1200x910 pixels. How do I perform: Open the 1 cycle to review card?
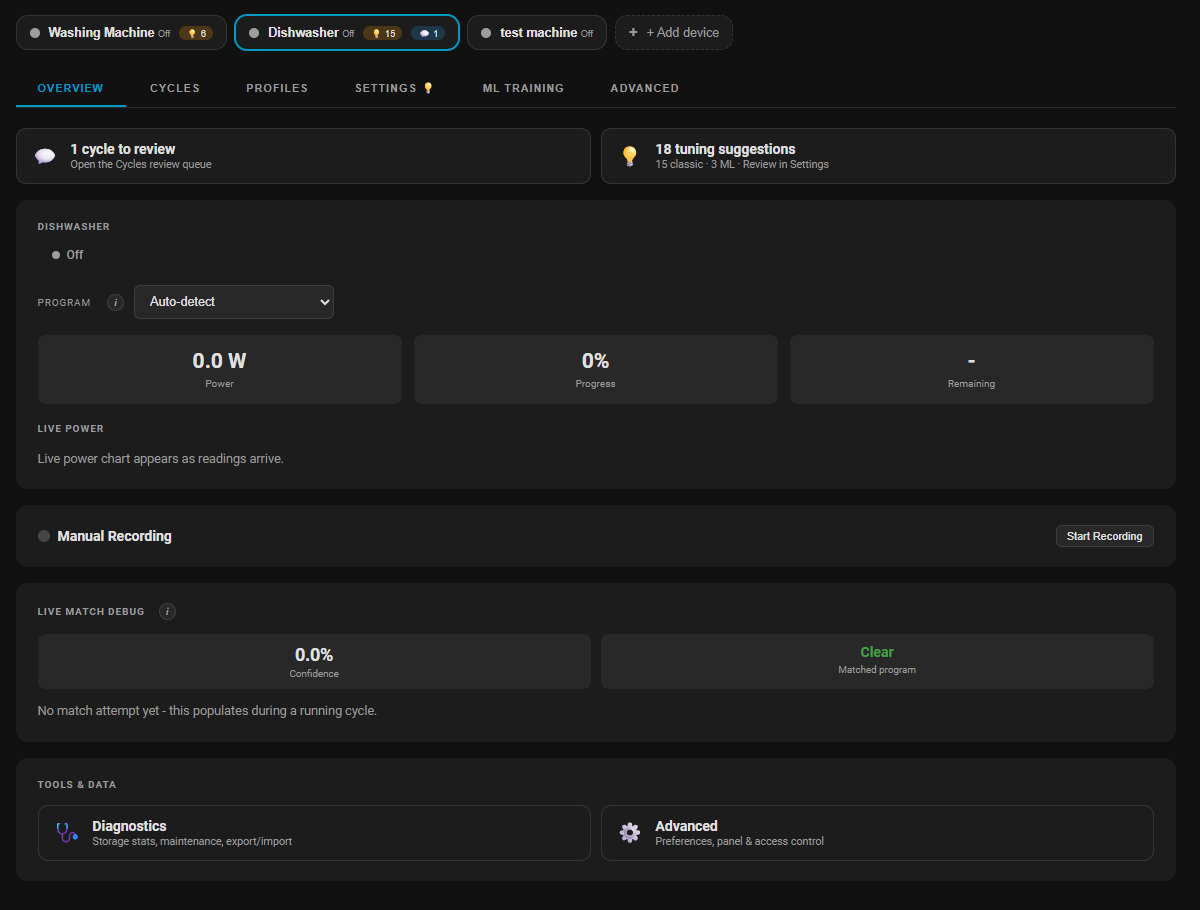pos(303,156)
